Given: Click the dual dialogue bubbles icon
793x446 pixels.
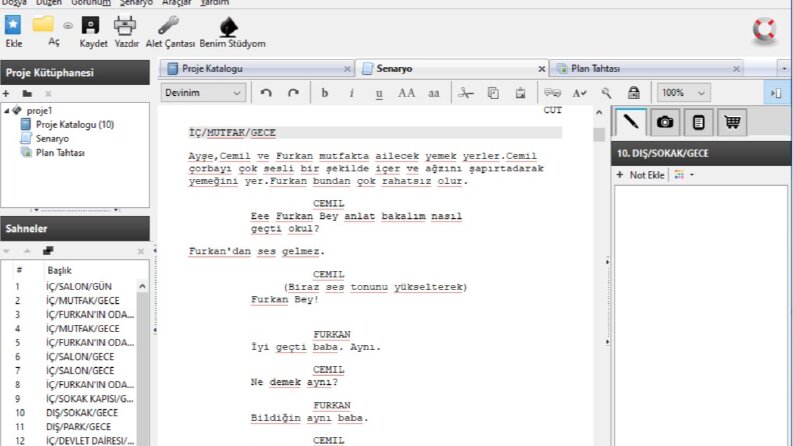Looking at the screenshot, I should coord(552,93).
